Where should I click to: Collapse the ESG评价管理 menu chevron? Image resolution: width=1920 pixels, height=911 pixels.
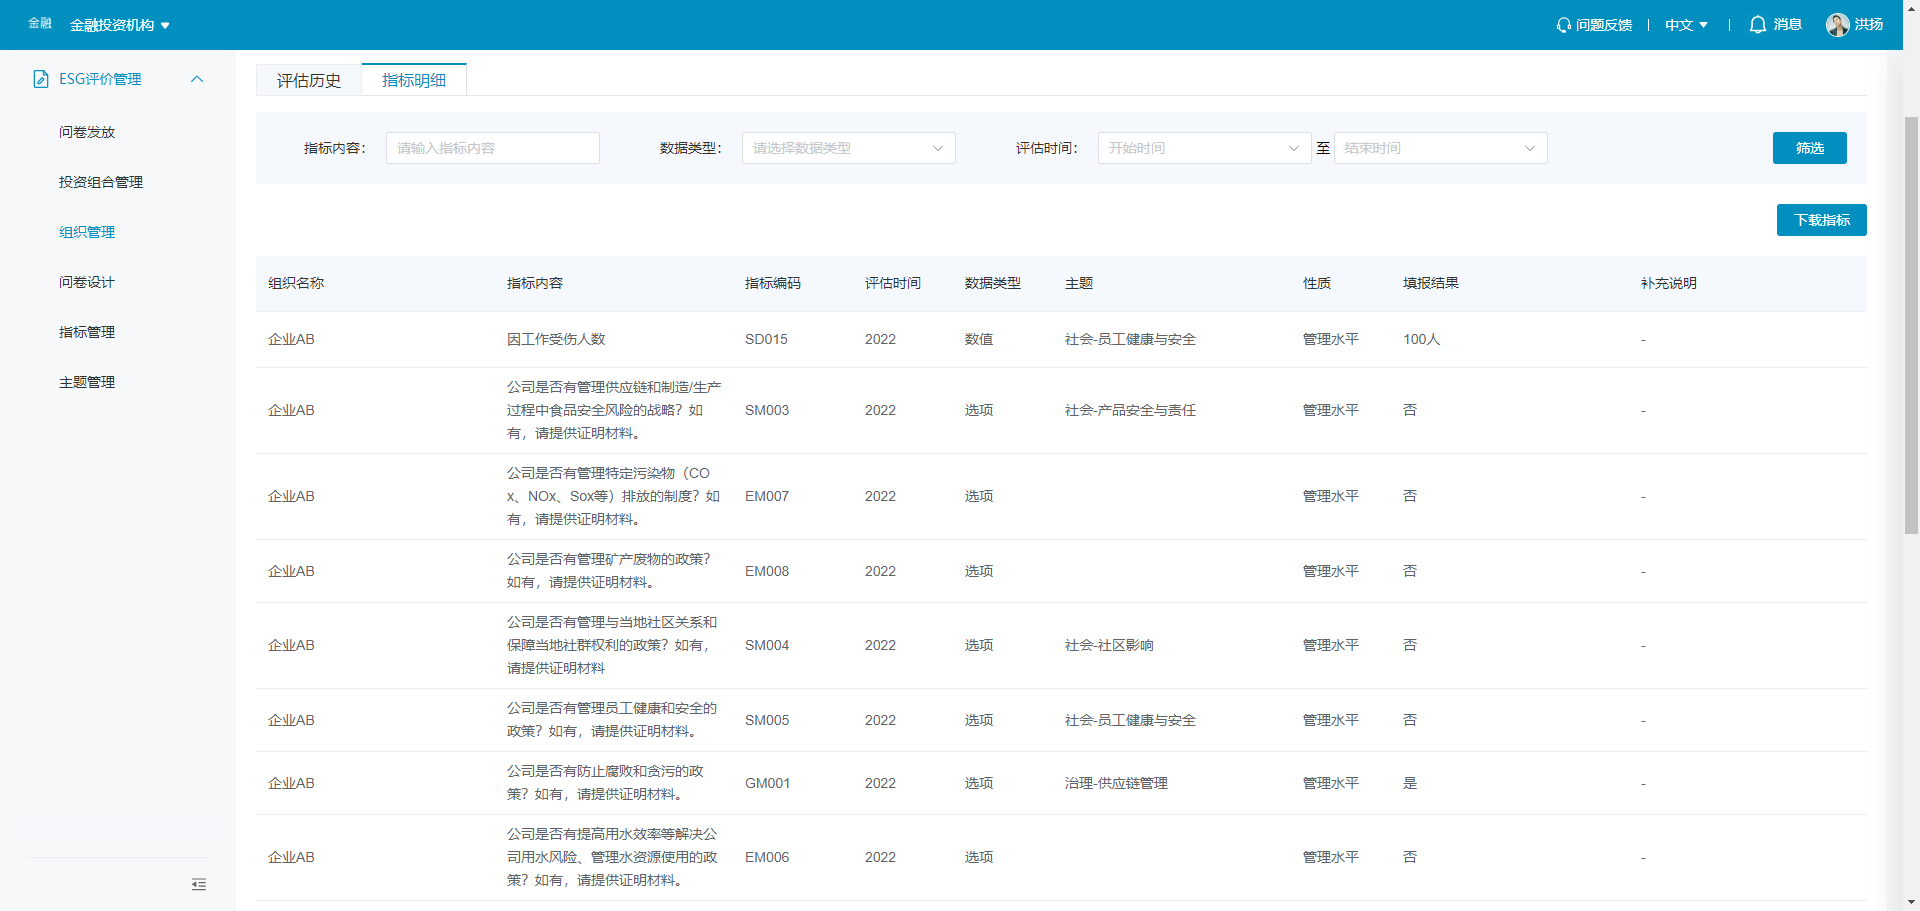click(x=197, y=79)
